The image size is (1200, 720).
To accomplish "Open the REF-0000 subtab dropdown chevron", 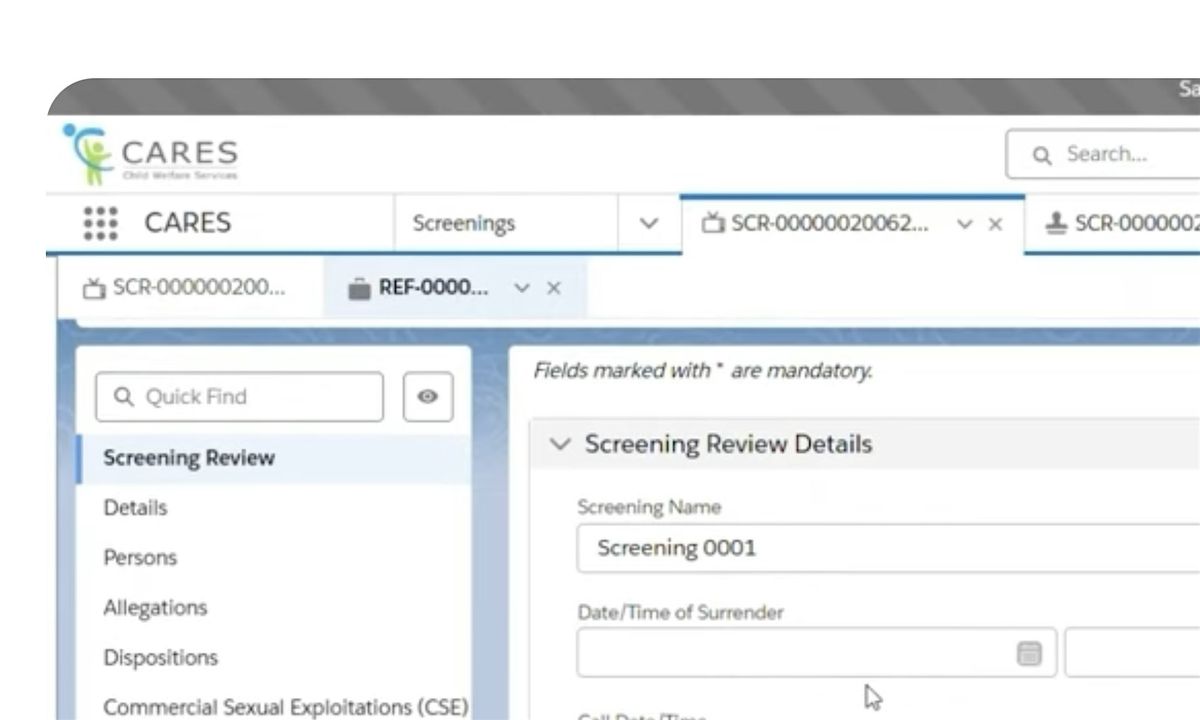I will pyautogui.click(x=521, y=288).
